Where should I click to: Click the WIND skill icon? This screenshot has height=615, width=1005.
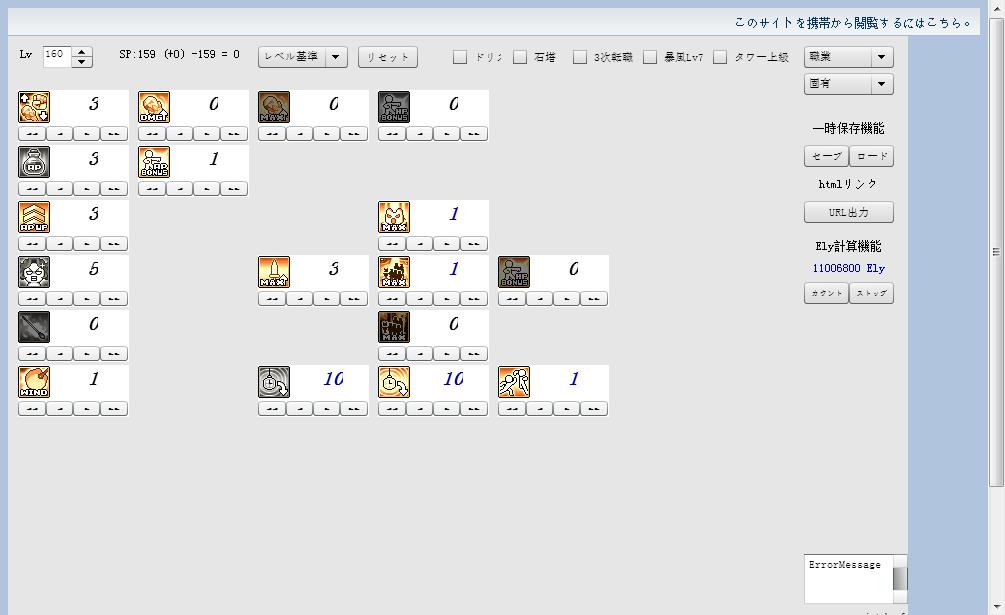tap(34, 382)
